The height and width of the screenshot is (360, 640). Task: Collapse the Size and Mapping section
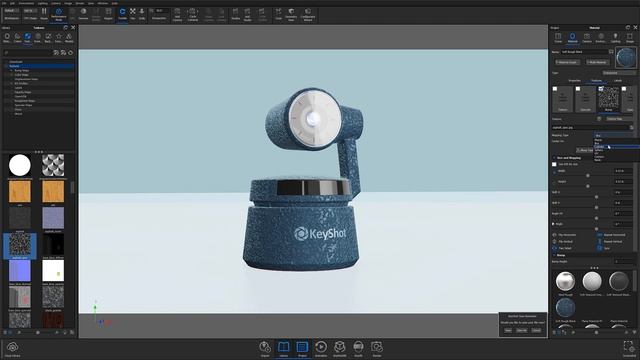(x=554, y=158)
